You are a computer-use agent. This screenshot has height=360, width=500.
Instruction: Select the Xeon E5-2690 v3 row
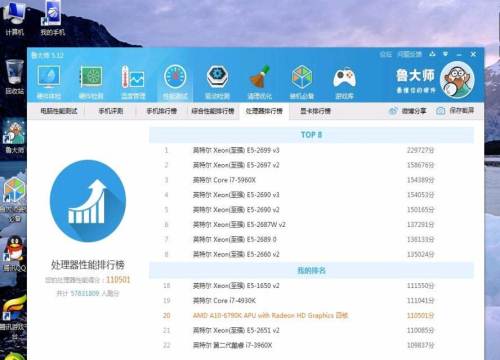pos(311,195)
